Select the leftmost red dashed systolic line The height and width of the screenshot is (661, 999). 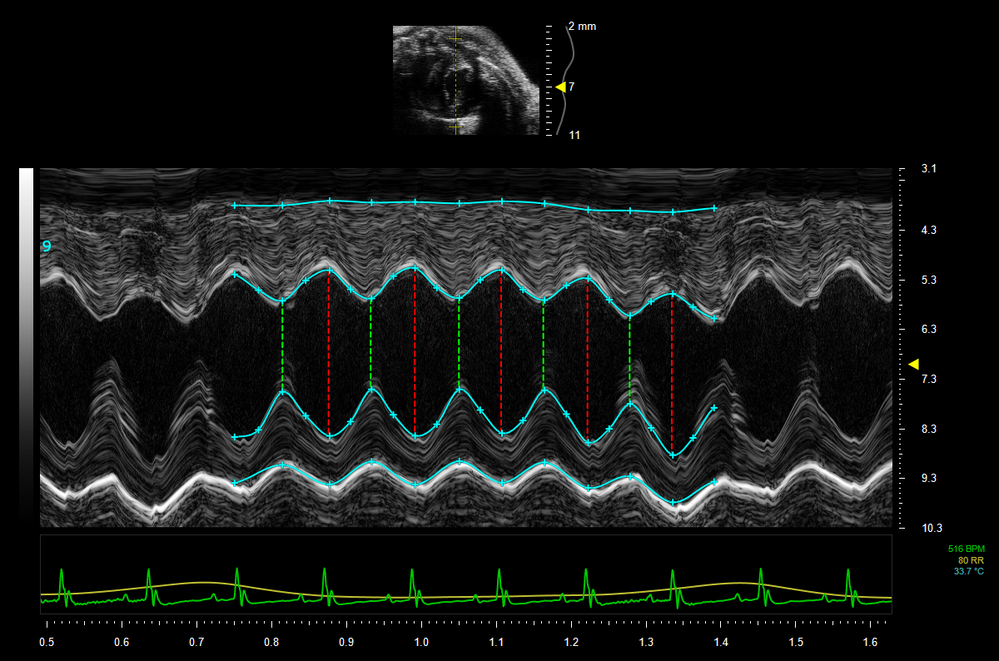pos(329,353)
